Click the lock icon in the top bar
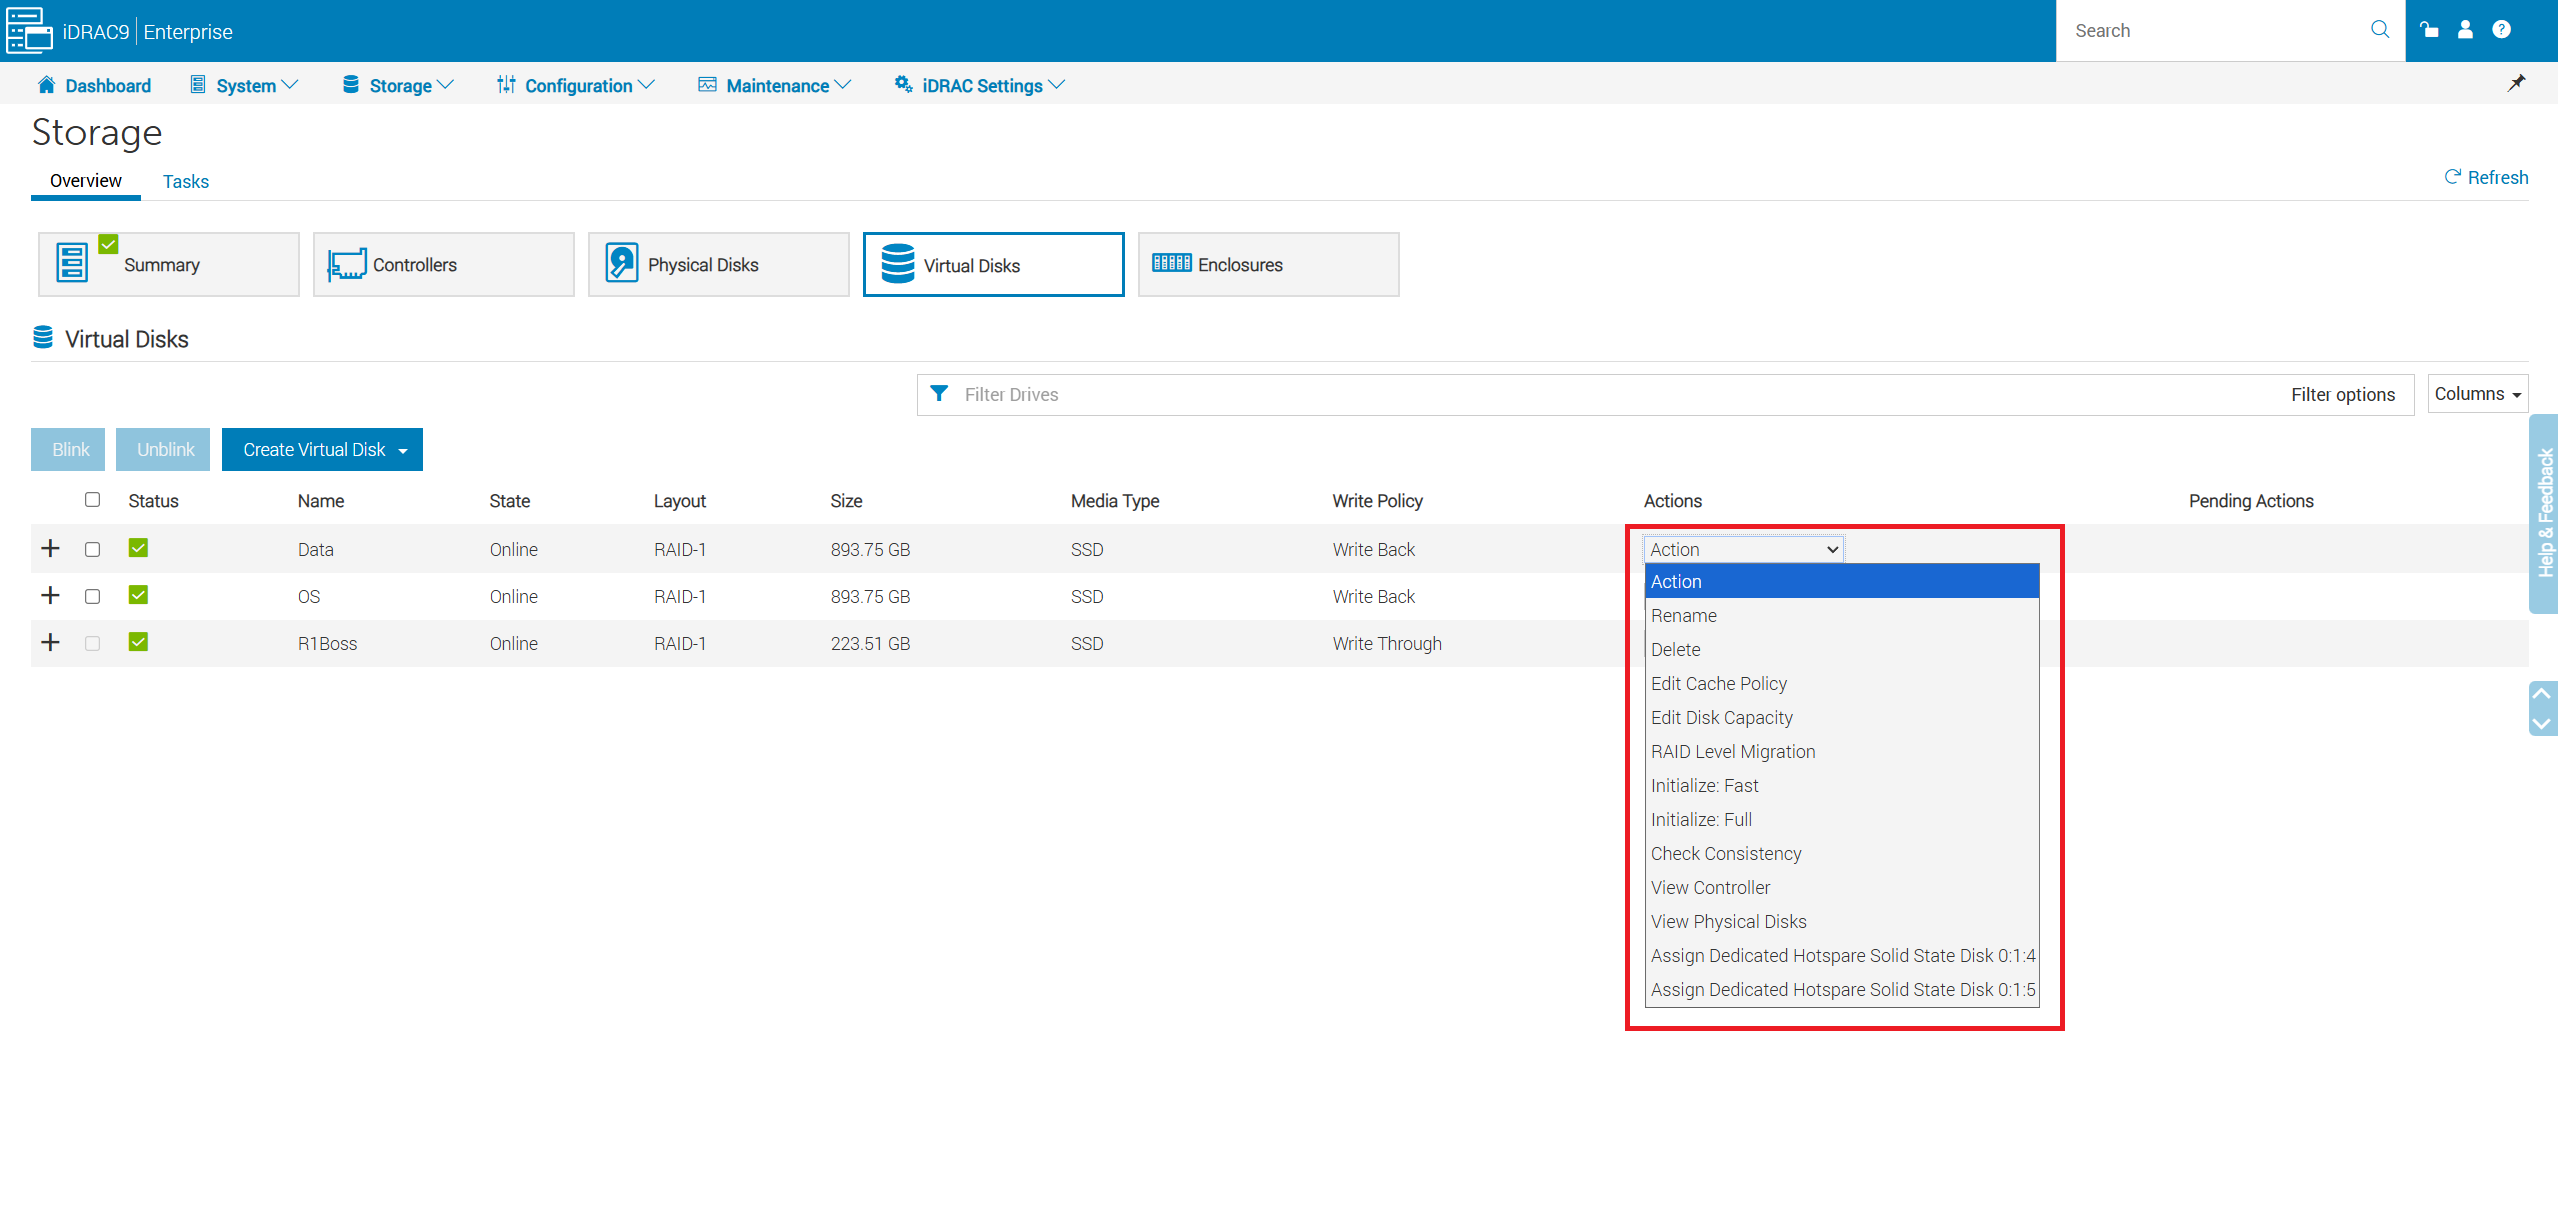Viewport: 2558px width, 1226px height. coord(2428,29)
